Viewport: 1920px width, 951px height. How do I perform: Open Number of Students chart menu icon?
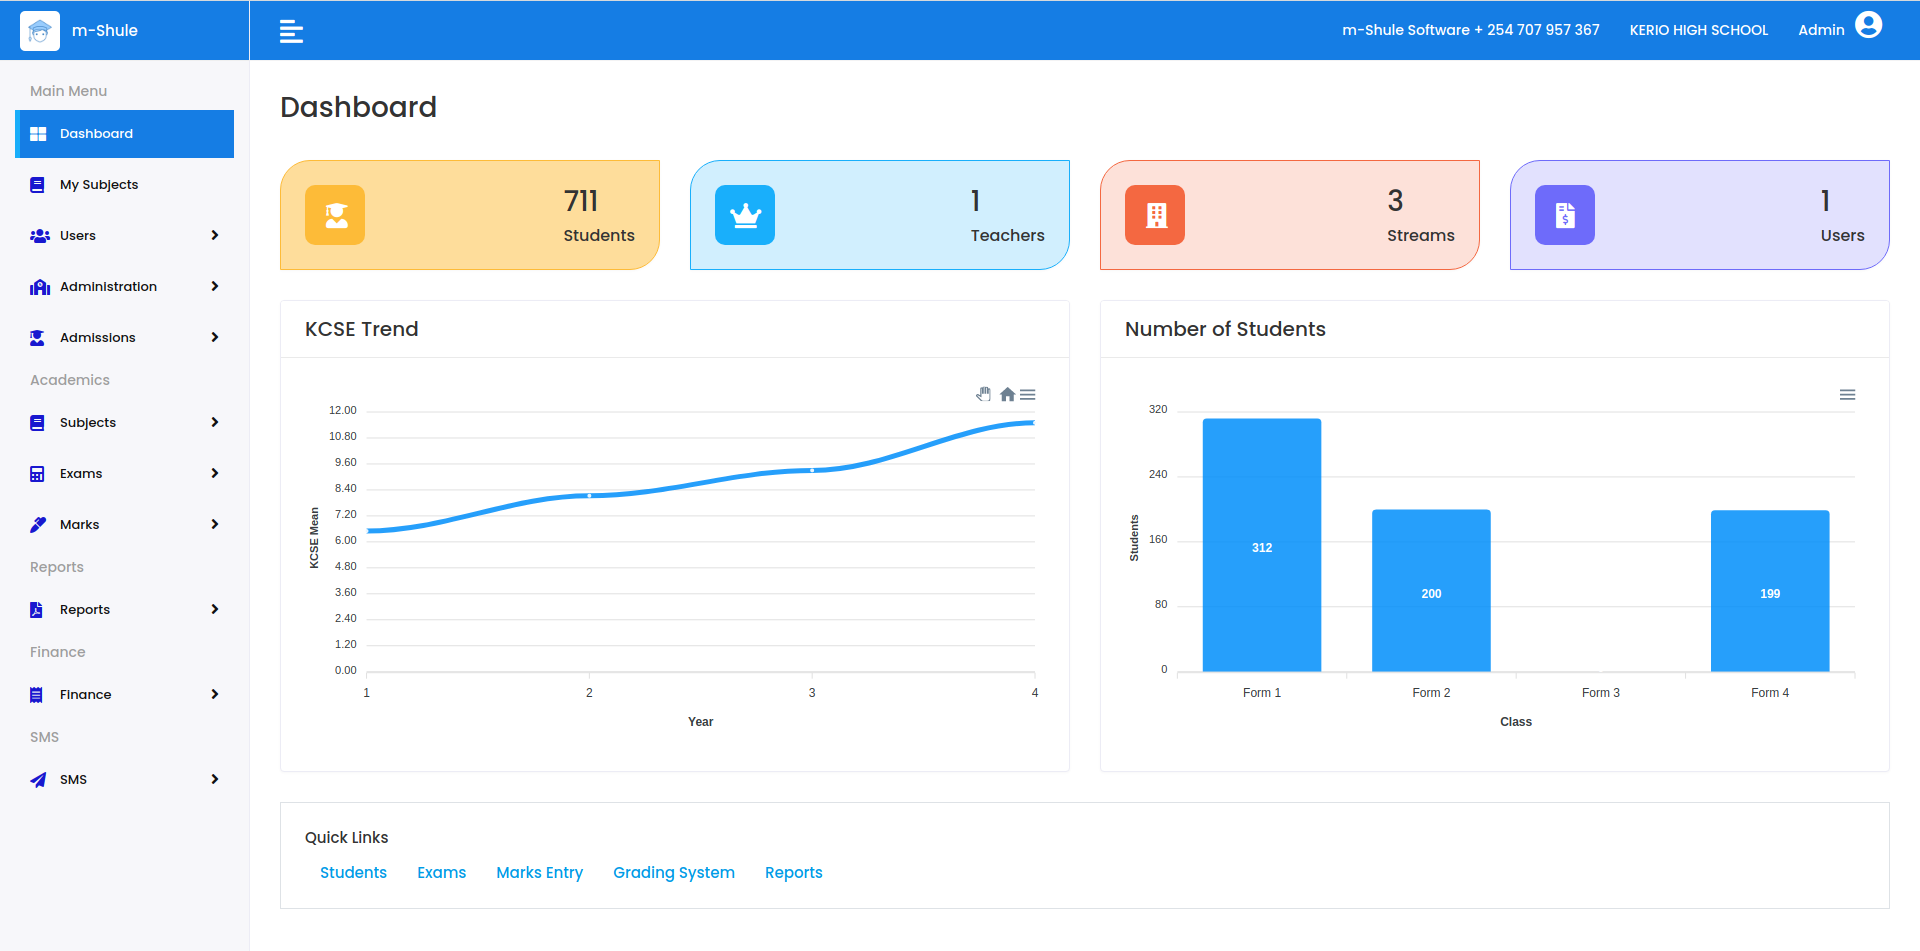click(1847, 395)
